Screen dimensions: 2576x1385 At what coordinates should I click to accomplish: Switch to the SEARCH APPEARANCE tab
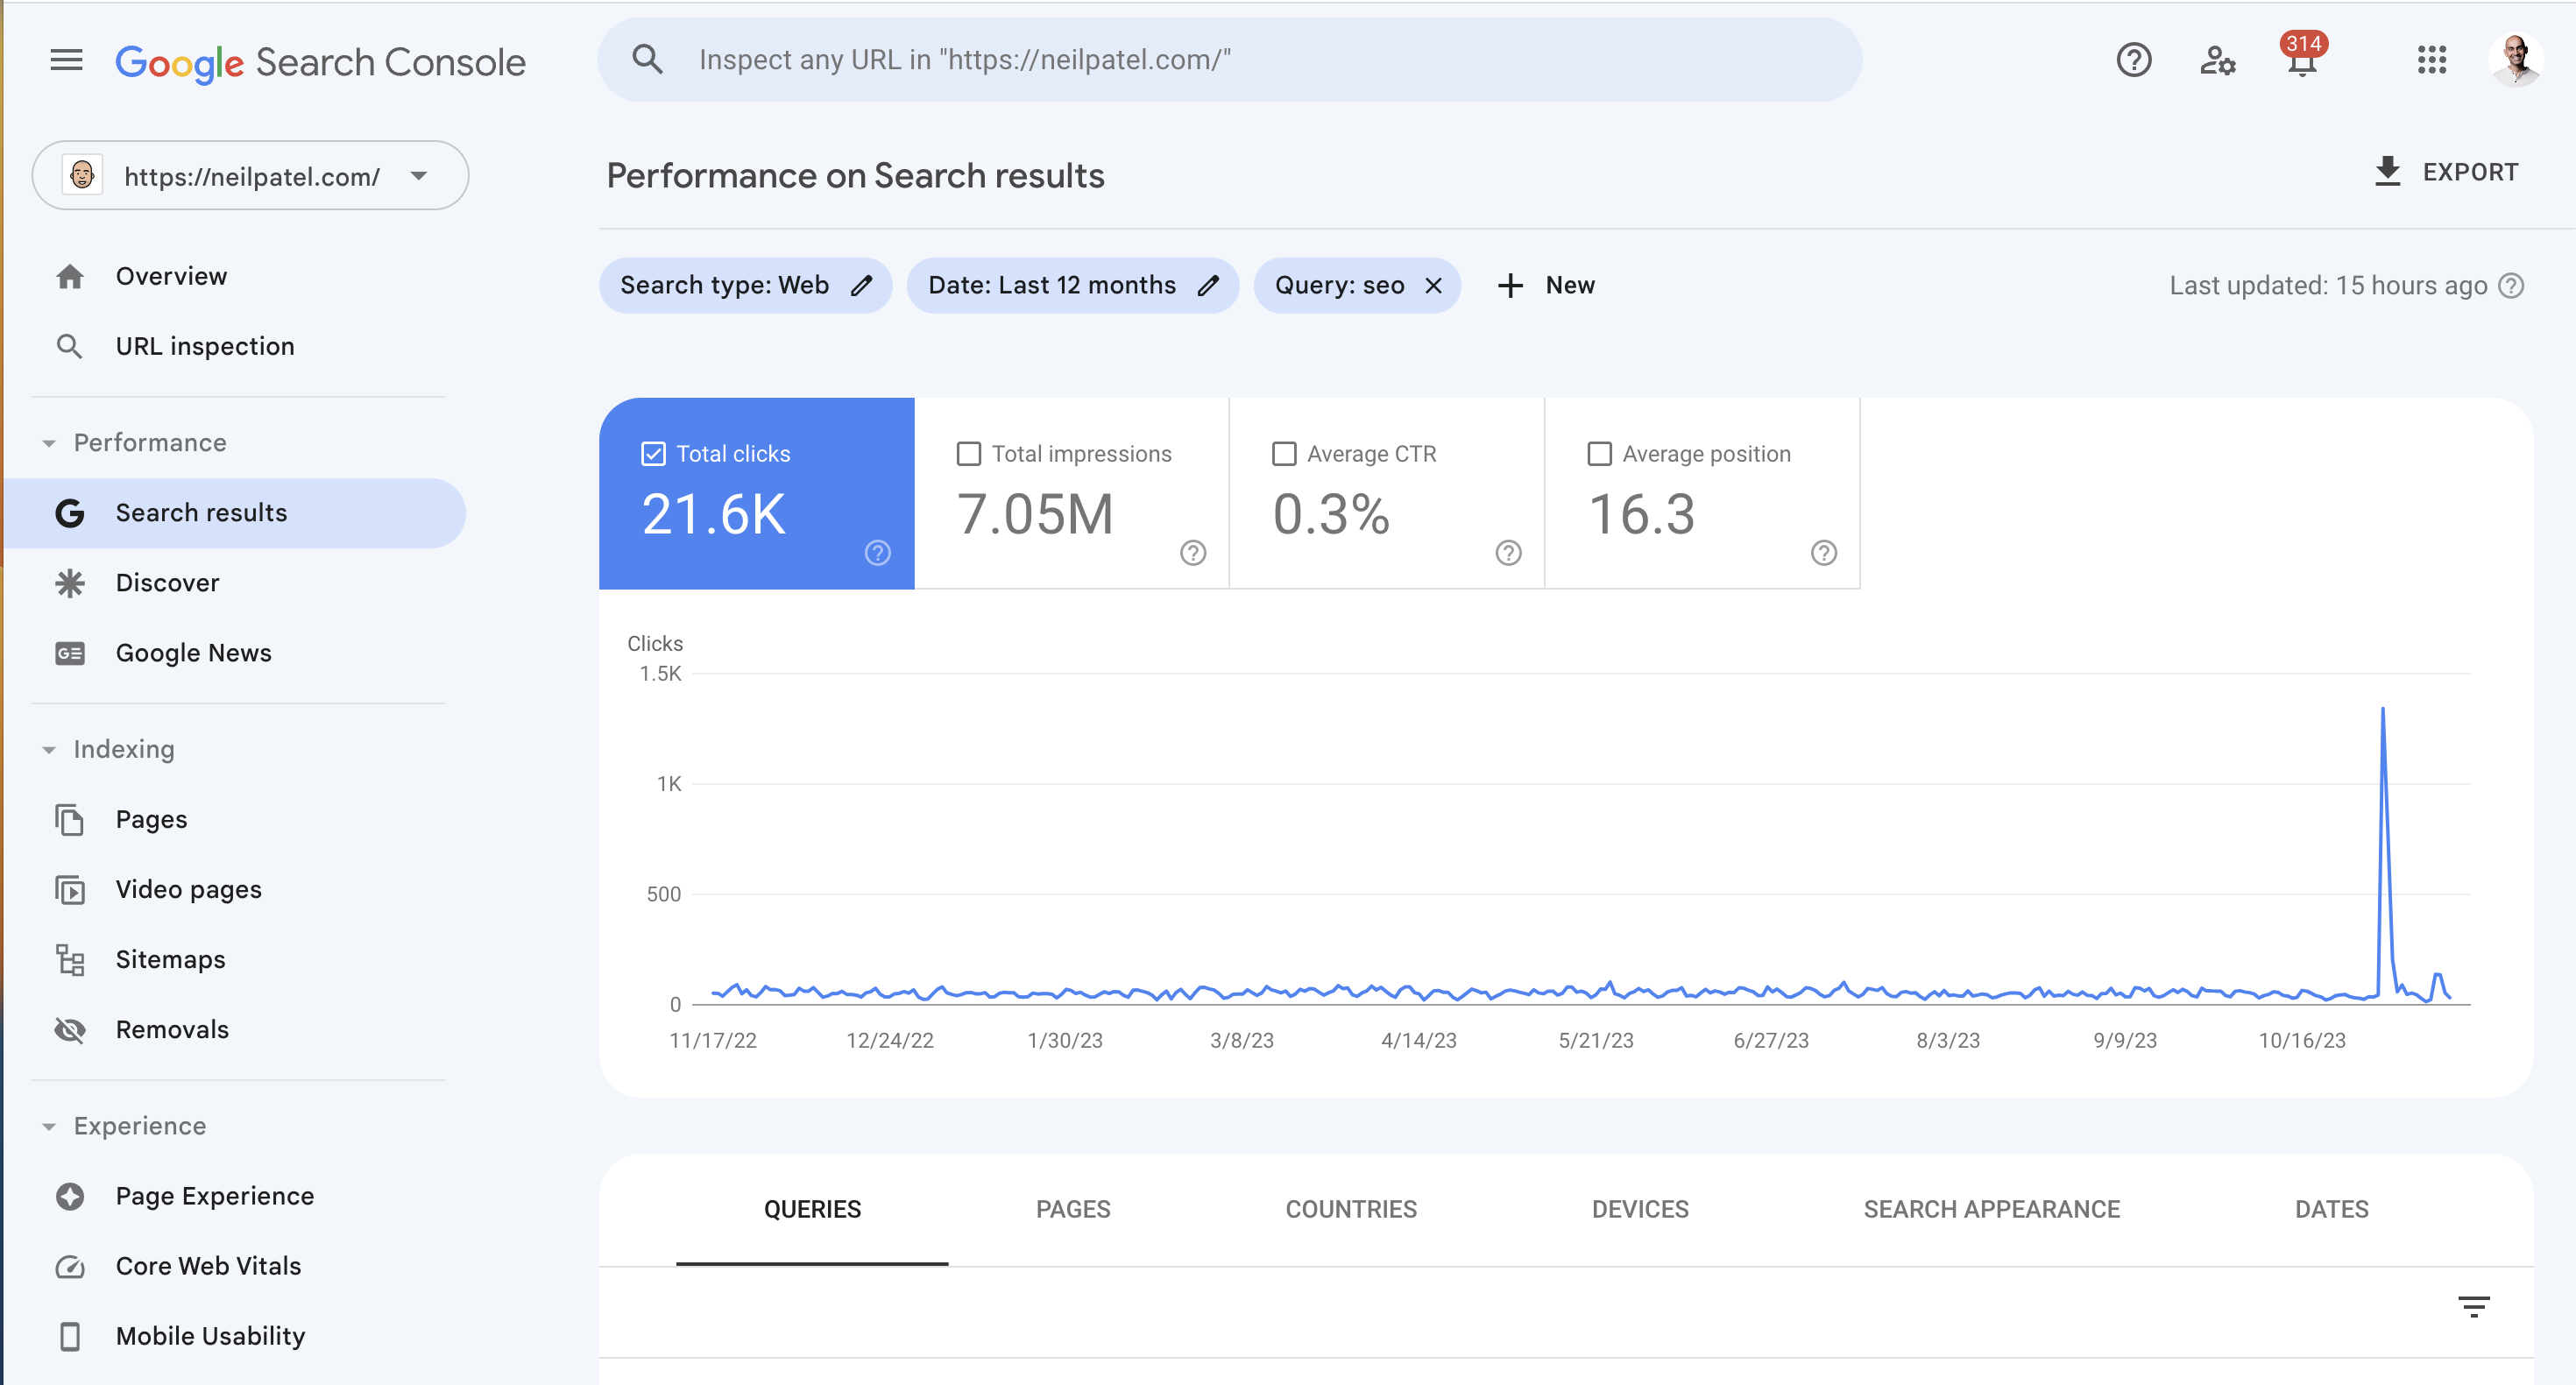click(x=1991, y=1210)
